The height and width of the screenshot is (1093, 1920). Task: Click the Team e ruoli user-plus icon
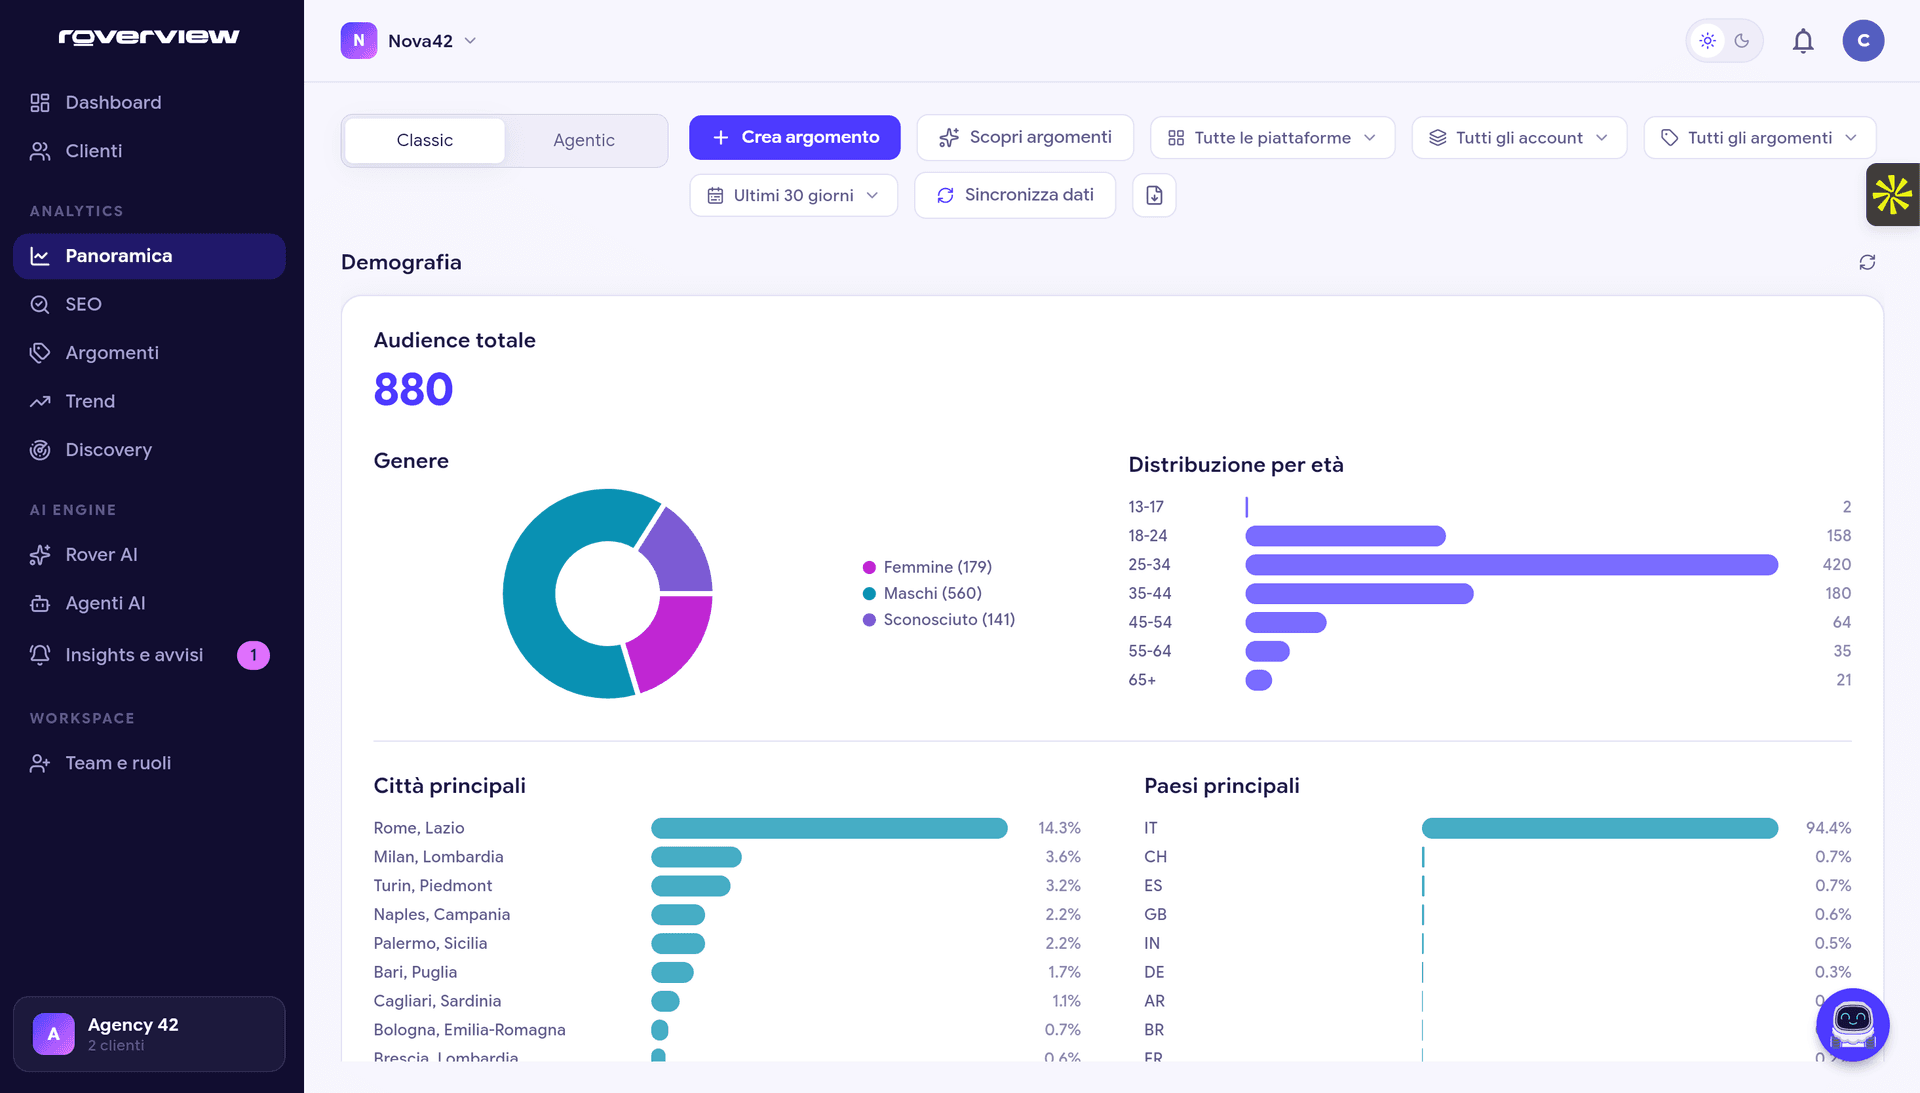[40, 764]
